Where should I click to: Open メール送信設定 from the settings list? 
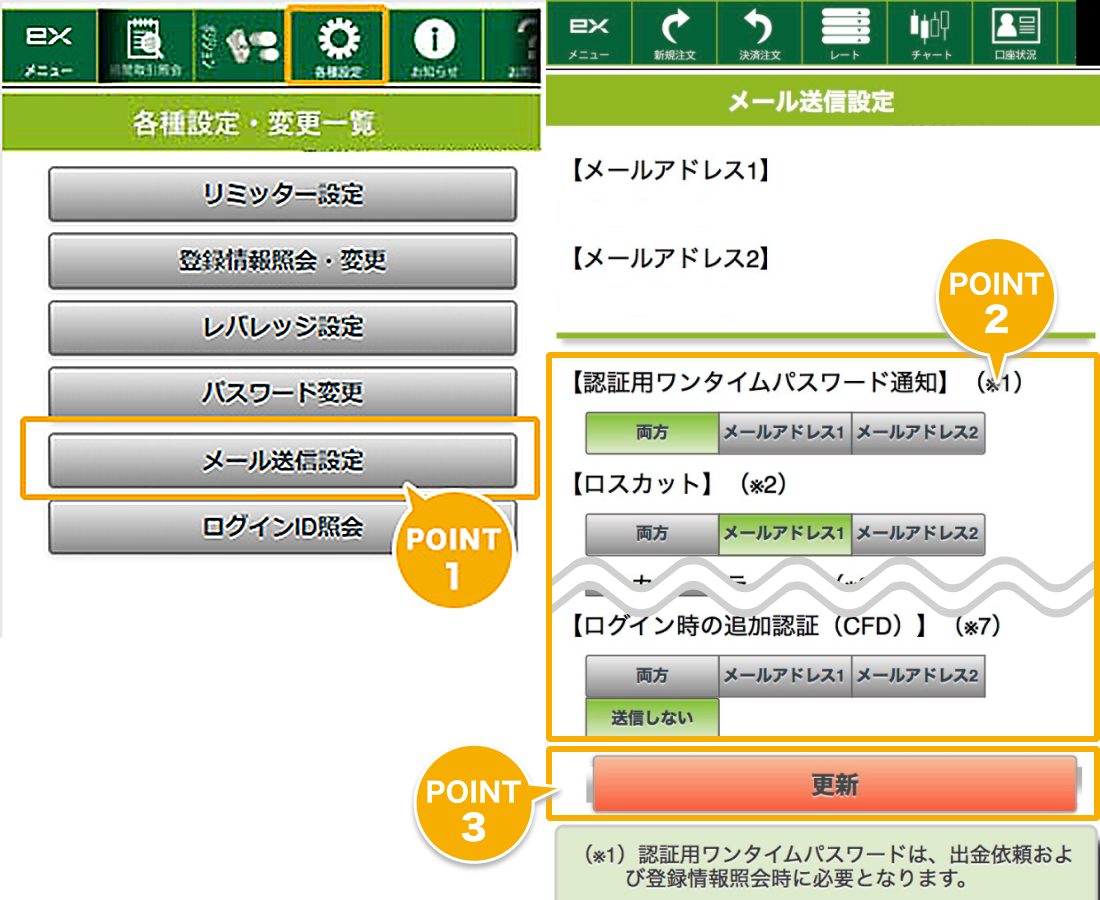(x=281, y=461)
